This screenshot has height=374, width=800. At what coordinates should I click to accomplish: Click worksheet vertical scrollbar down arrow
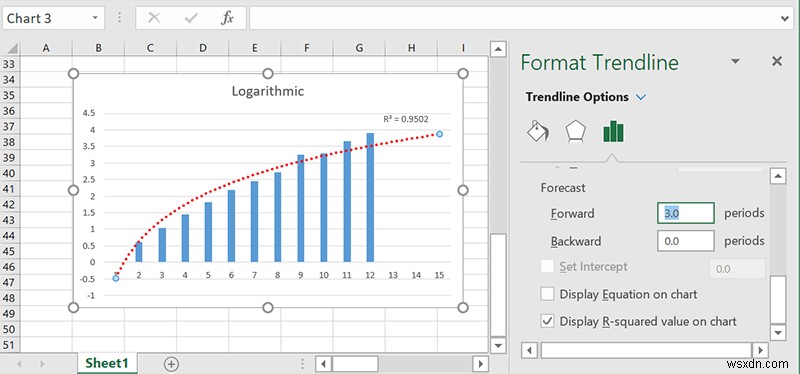(498, 345)
